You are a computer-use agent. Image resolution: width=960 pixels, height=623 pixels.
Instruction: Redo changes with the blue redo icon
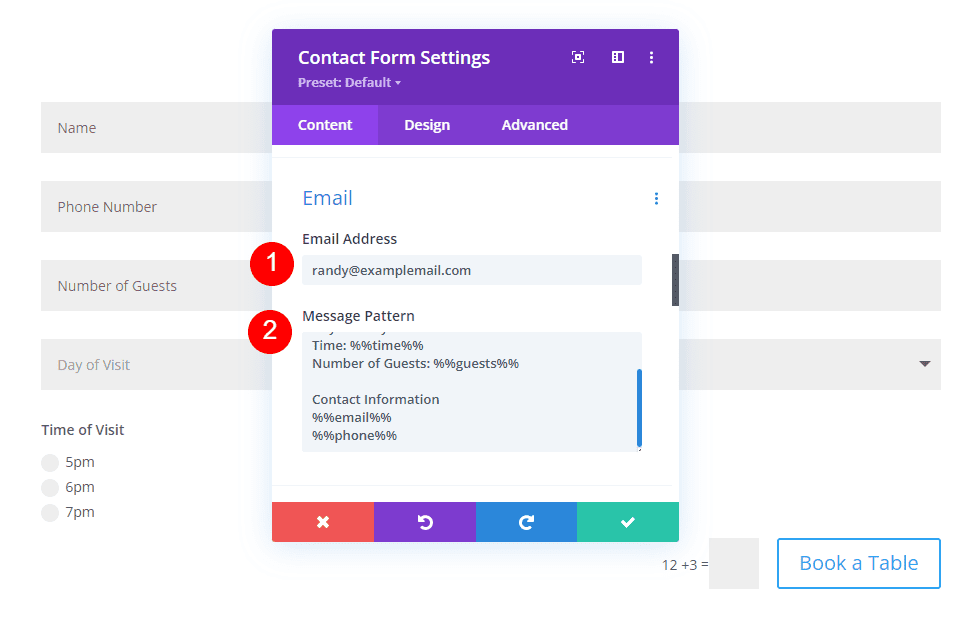(x=526, y=521)
